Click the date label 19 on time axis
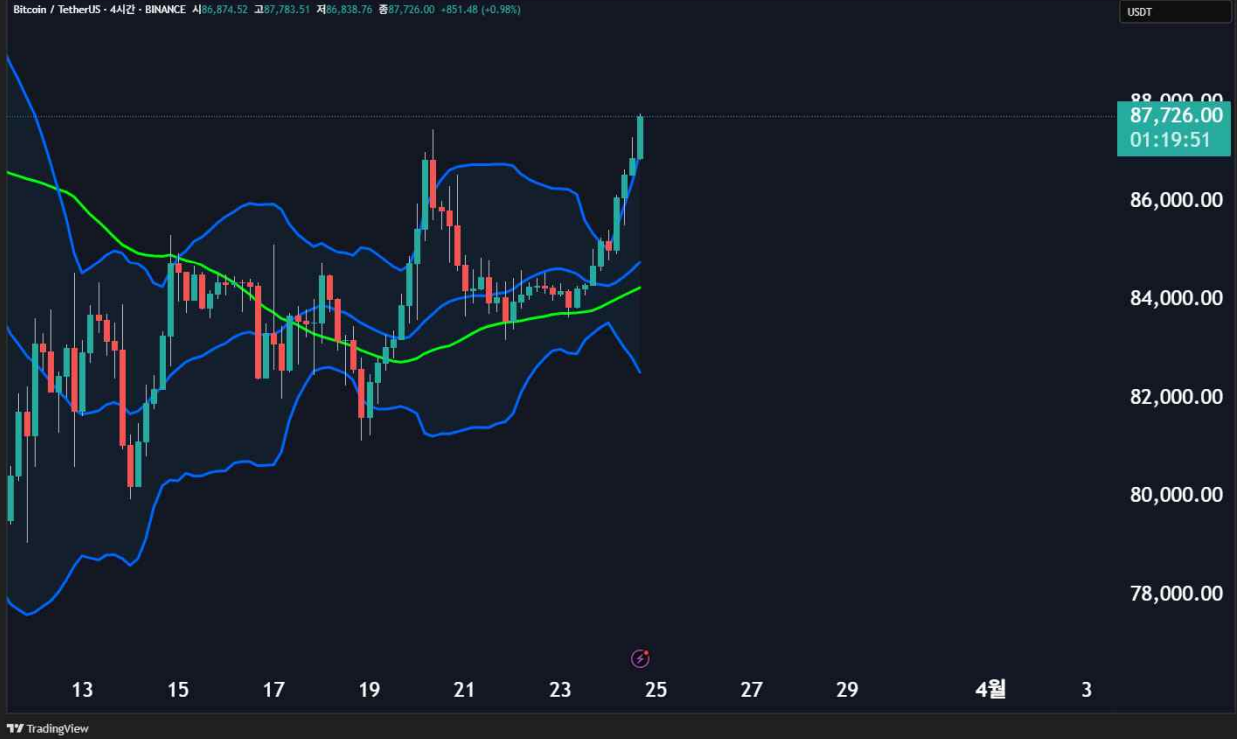Screen dimensions: 1237x739 pos(369,690)
